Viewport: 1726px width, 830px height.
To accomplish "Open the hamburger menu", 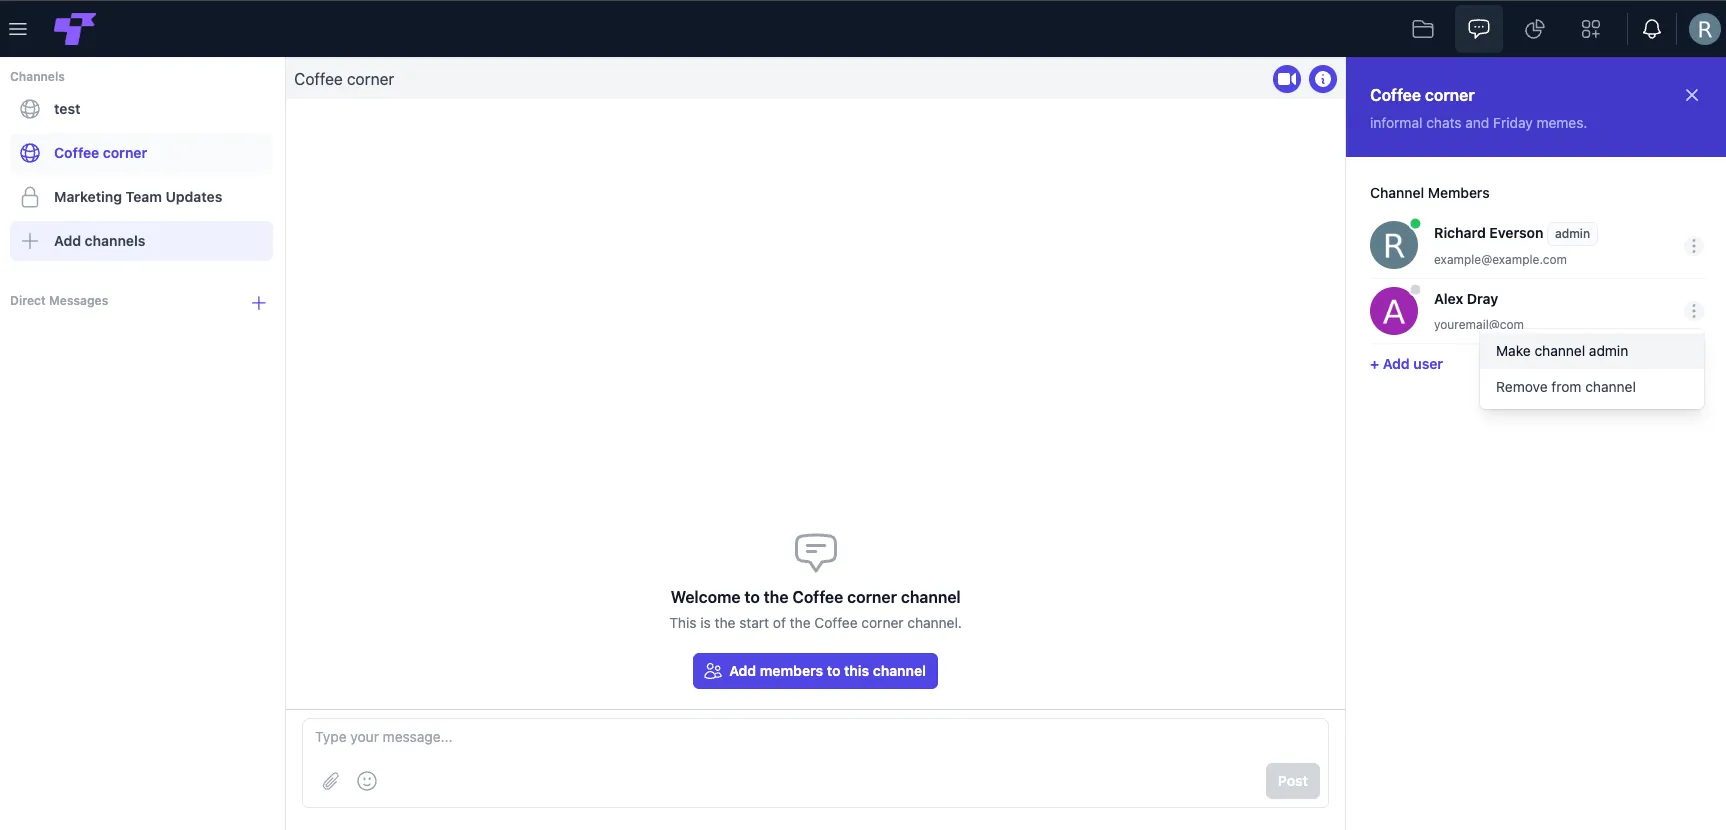I will 18,29.
